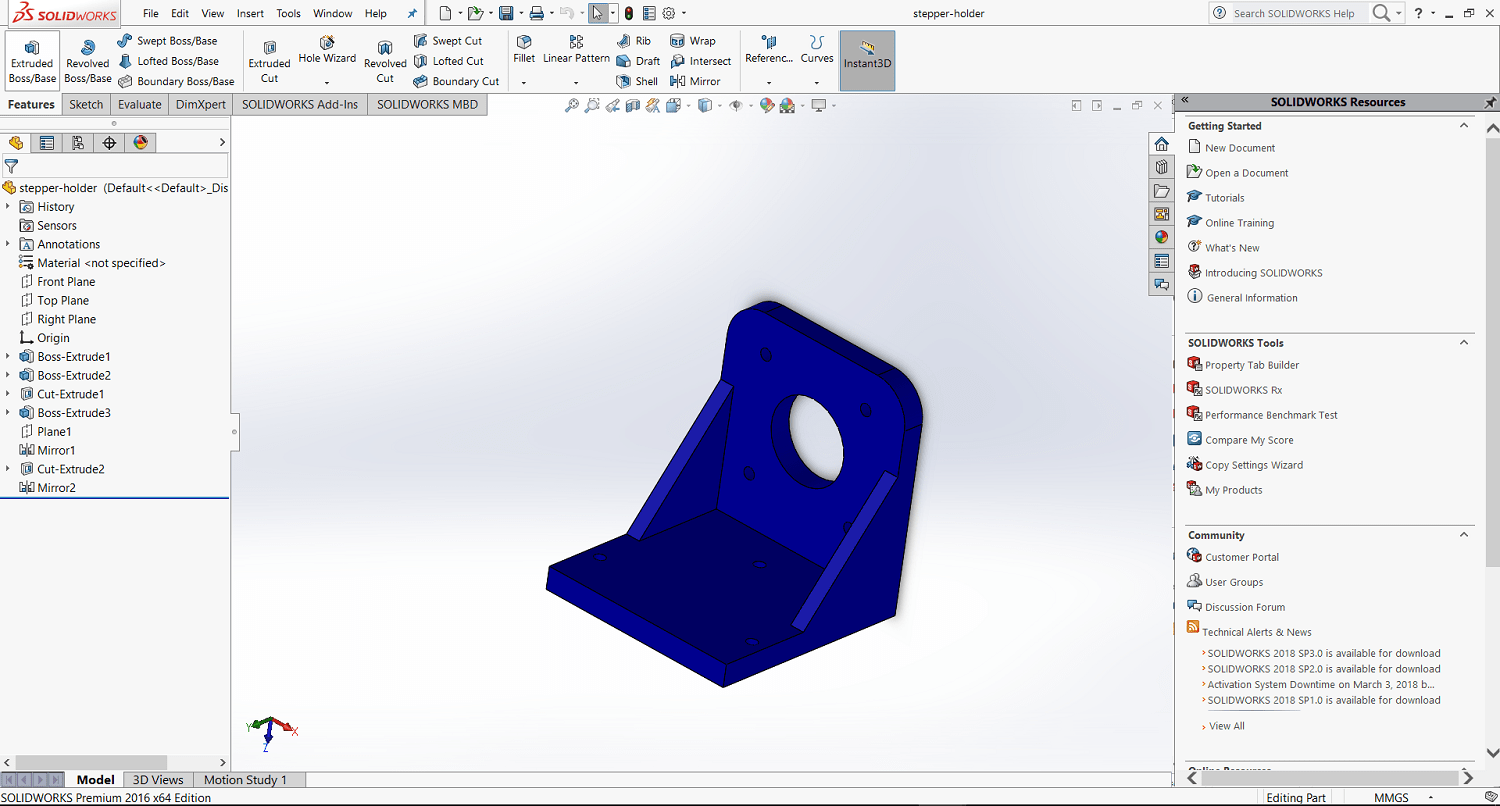Click the feature tree filter field
The image size is (1500, 806).
[x=114, y=166]
